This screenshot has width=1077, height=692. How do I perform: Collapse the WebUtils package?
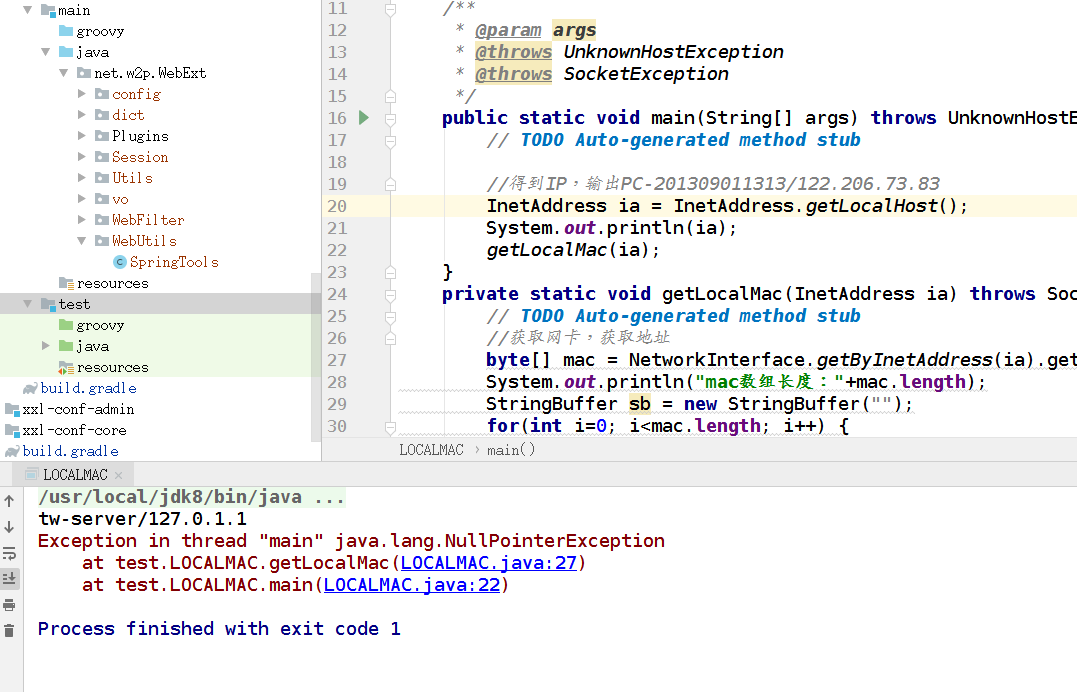click(x=82, y=241)
